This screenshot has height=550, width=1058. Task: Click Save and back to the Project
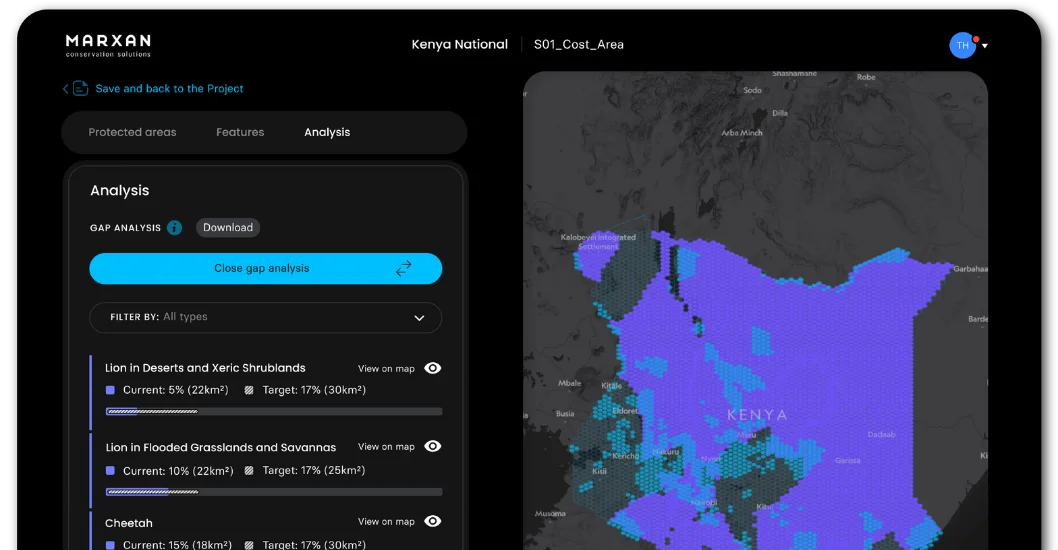click(169, 88)
